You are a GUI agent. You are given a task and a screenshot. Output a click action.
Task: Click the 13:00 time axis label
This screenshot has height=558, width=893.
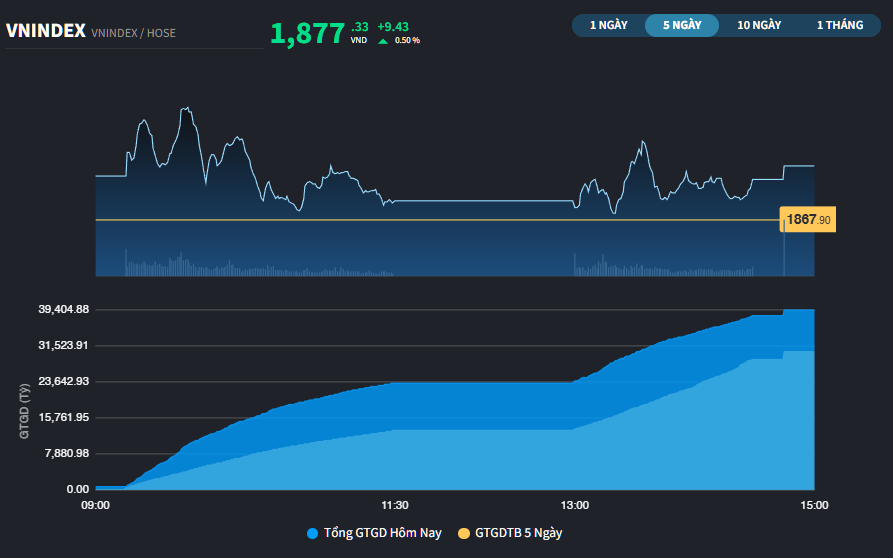click(x=575, y=506)
